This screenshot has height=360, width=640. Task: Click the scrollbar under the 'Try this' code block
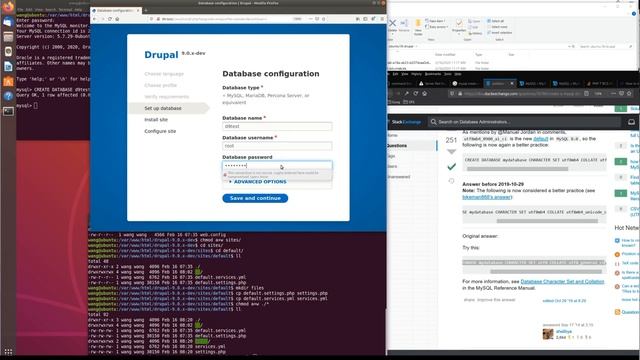click(546, 271)
